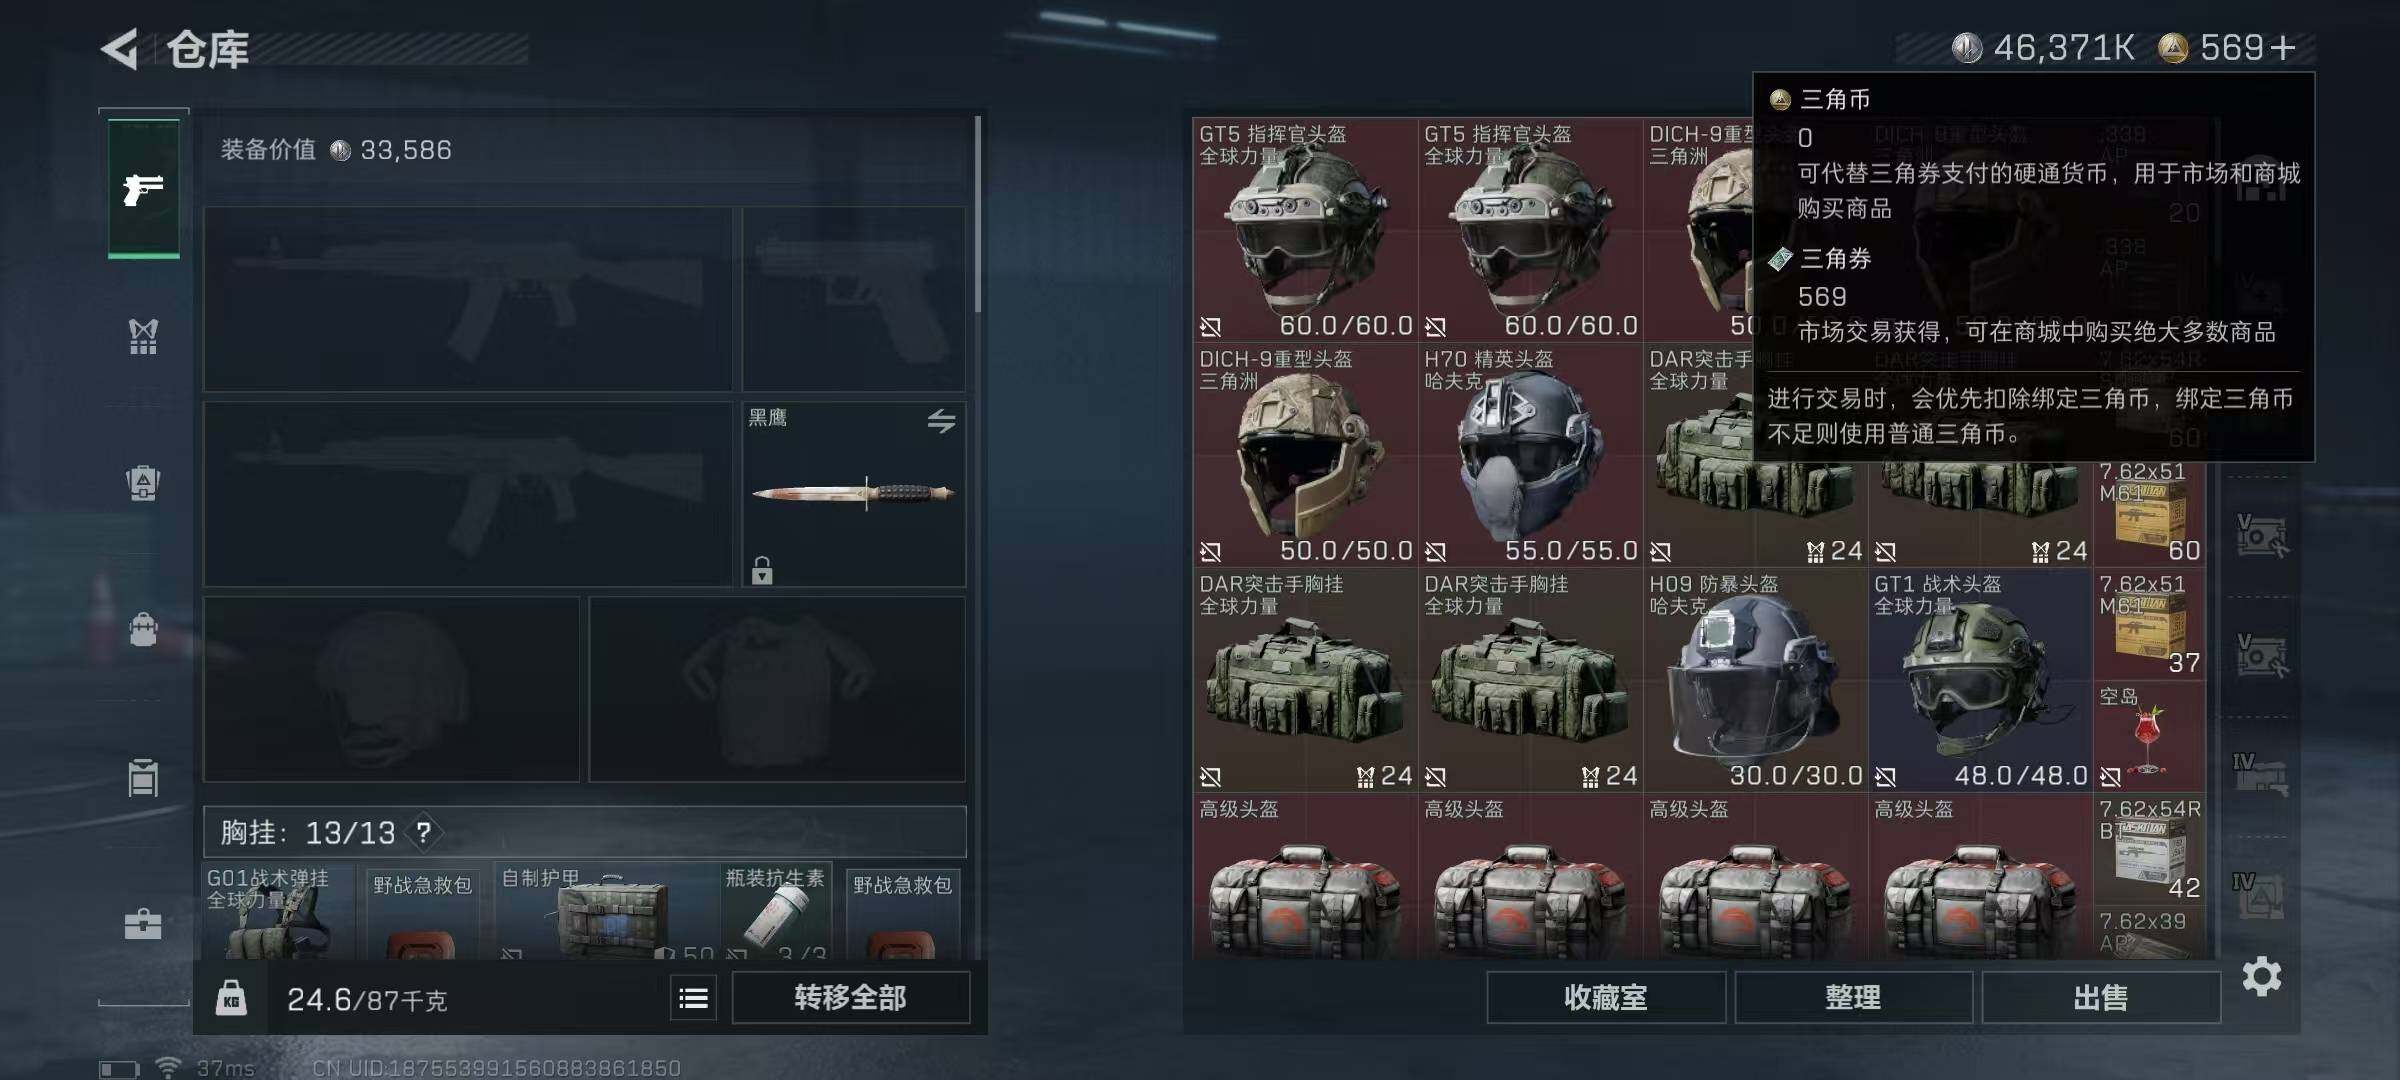
Task: Open the chest rig sidebar category
Action: (x=143, y=336)
